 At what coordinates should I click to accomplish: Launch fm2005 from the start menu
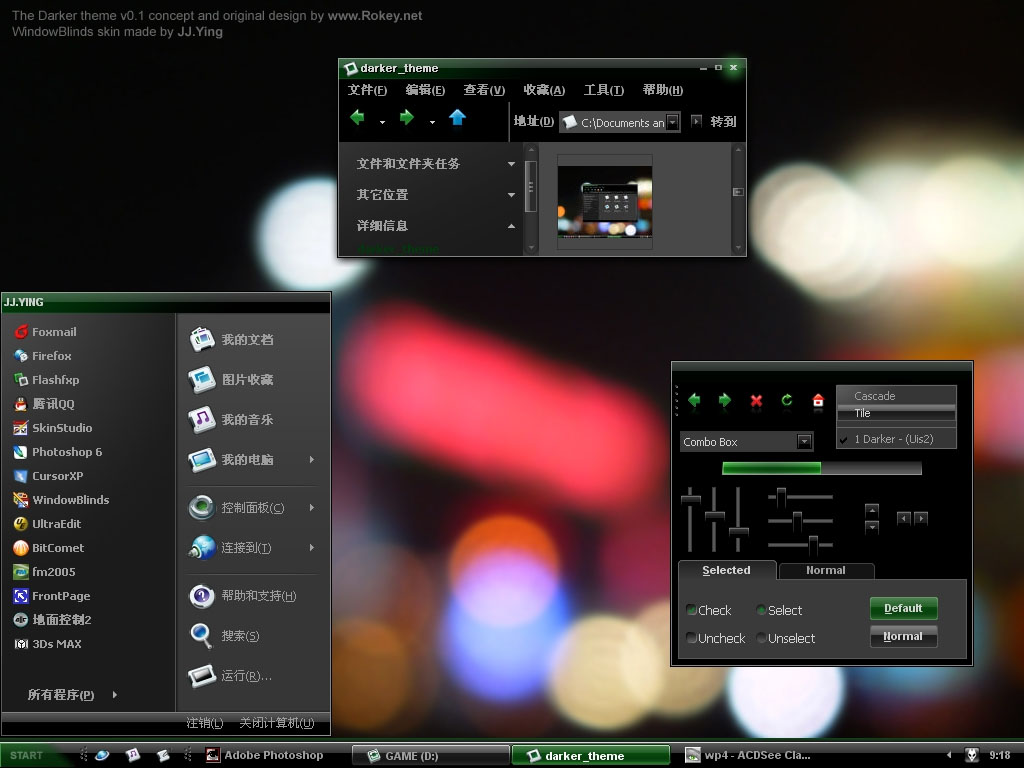(x=44, y=572)
